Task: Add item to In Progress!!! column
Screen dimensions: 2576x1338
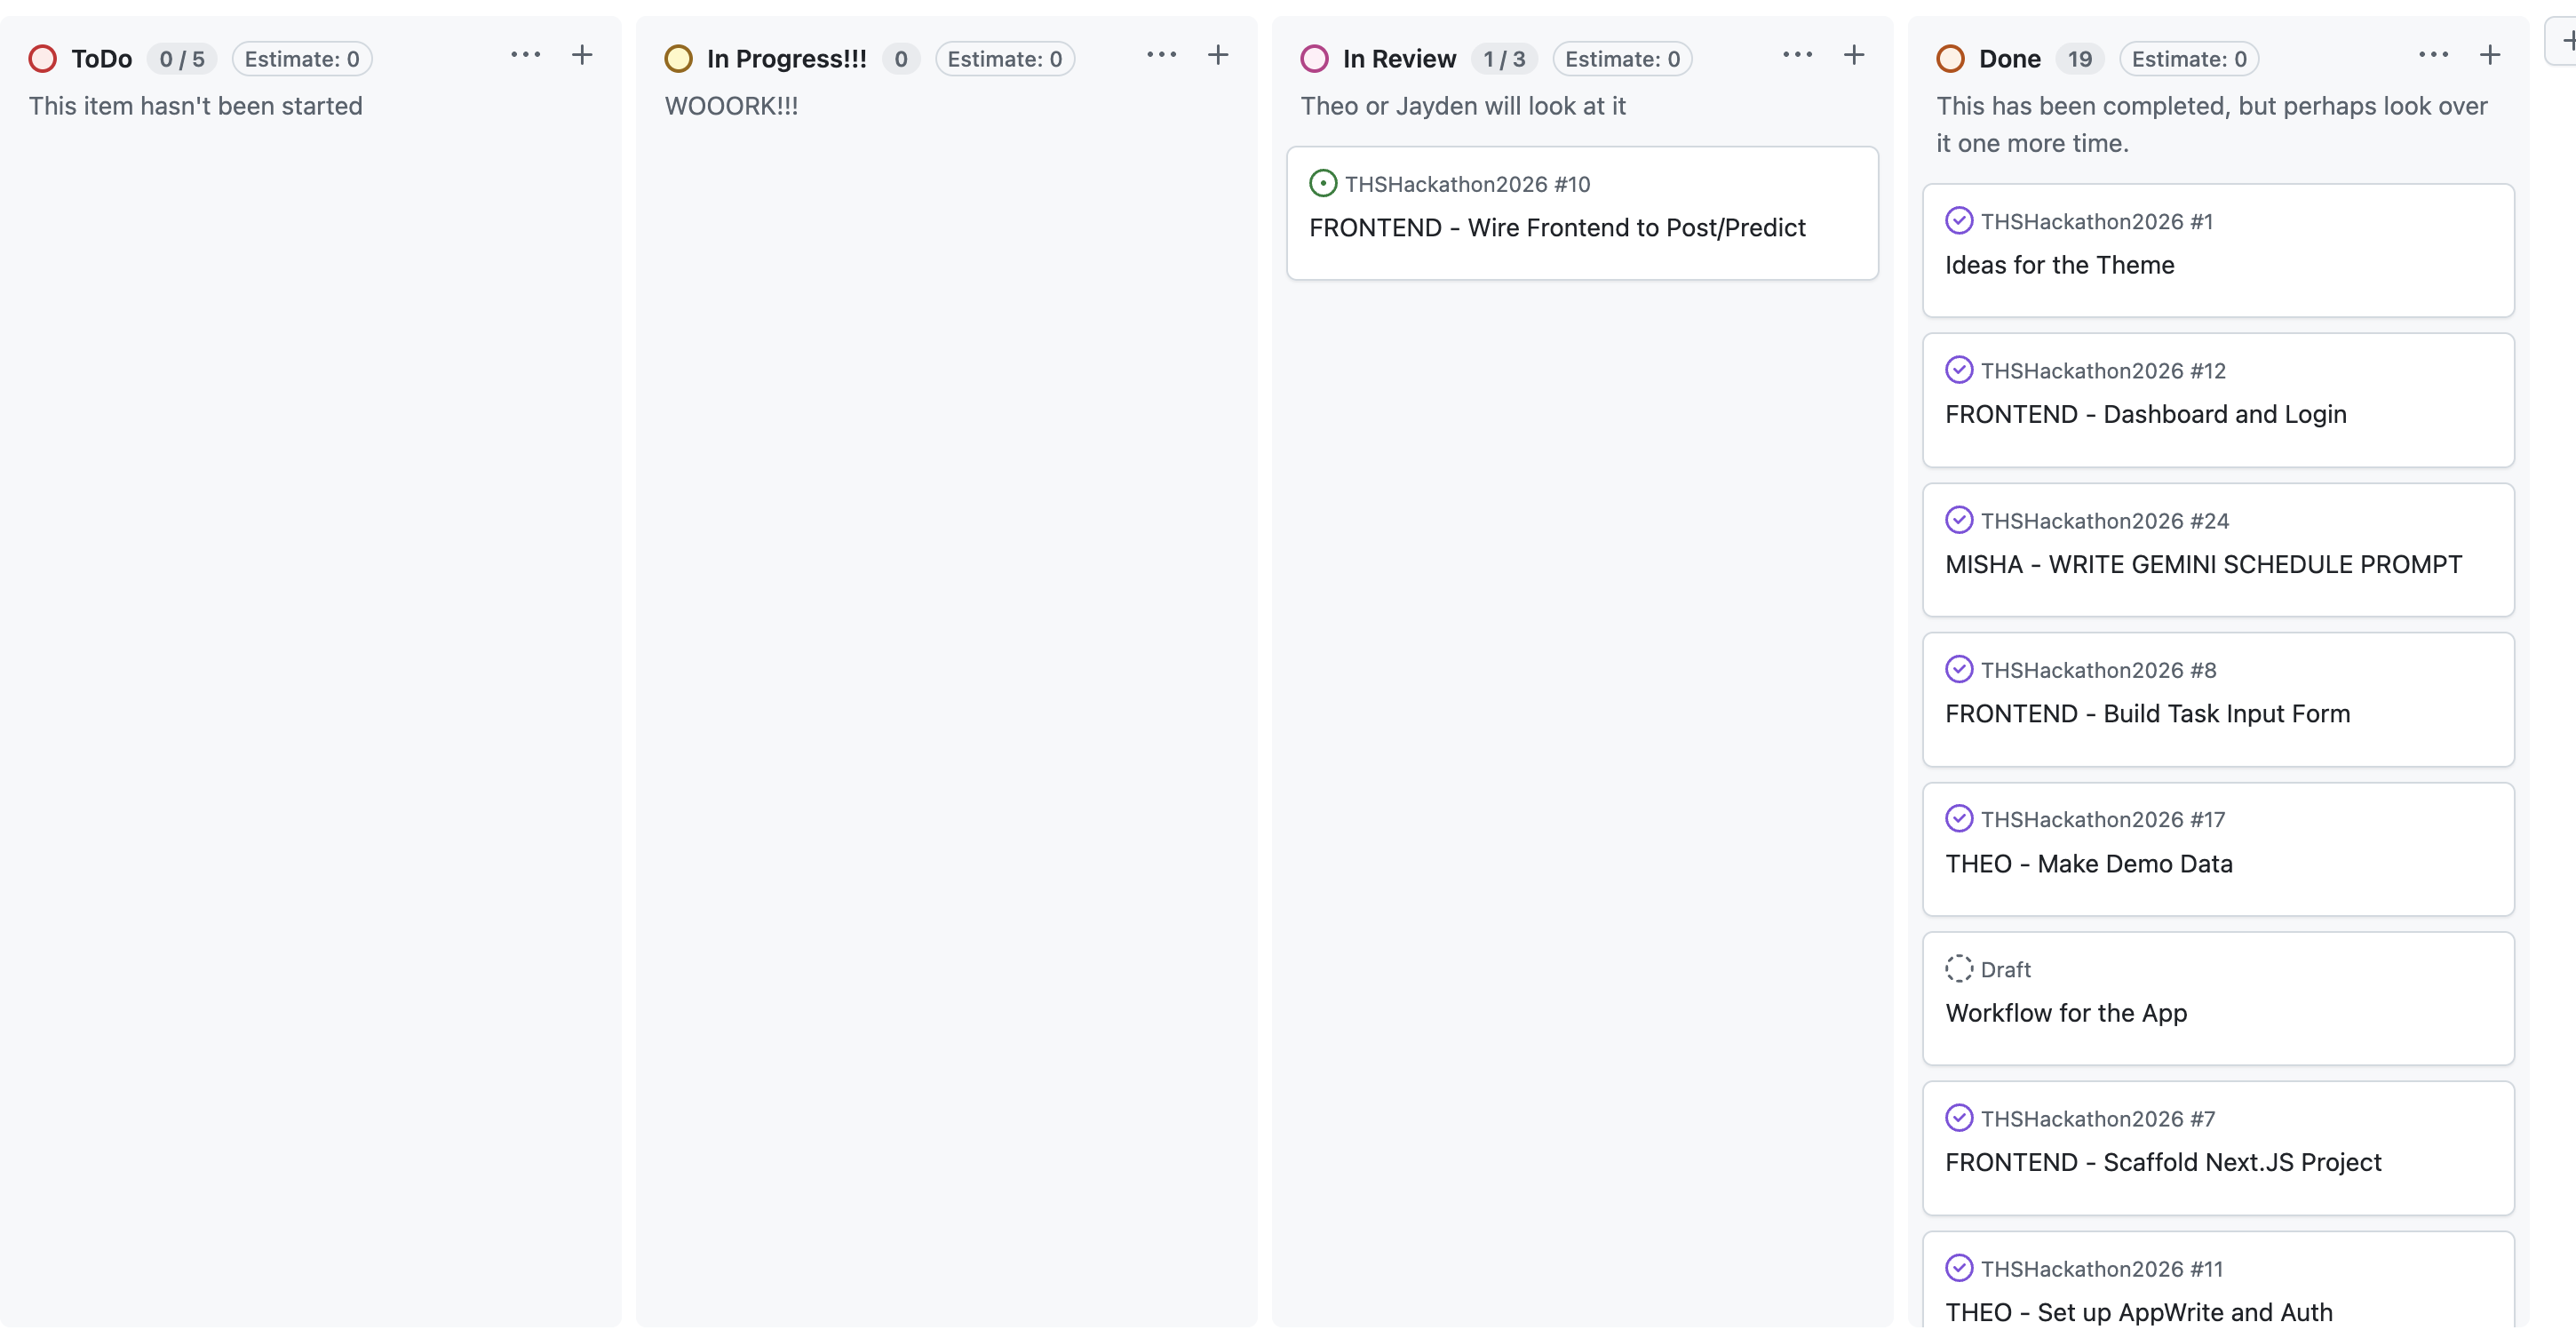Action: coord(1217,55)
